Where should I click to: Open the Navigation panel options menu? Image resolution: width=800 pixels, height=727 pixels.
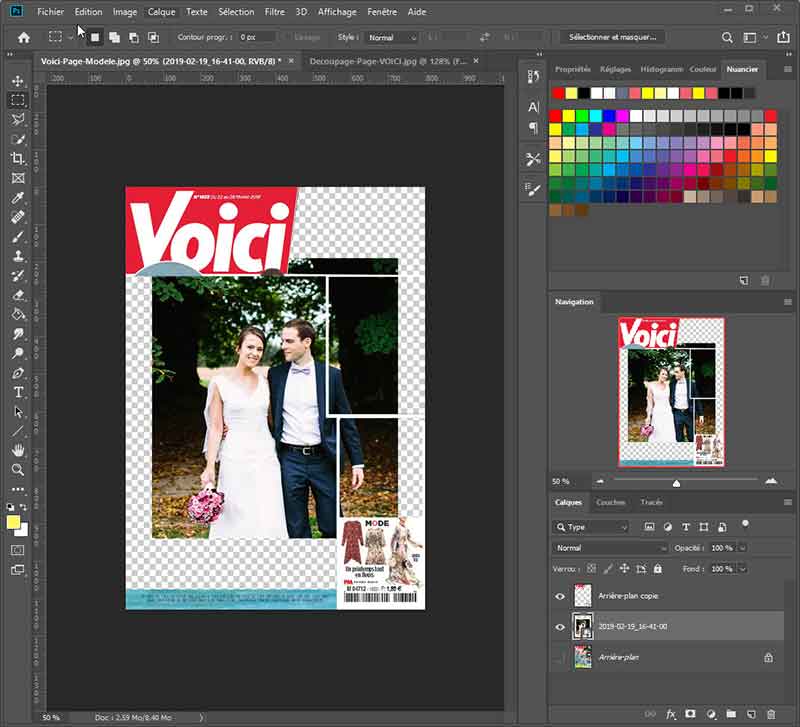click(788, 302)
